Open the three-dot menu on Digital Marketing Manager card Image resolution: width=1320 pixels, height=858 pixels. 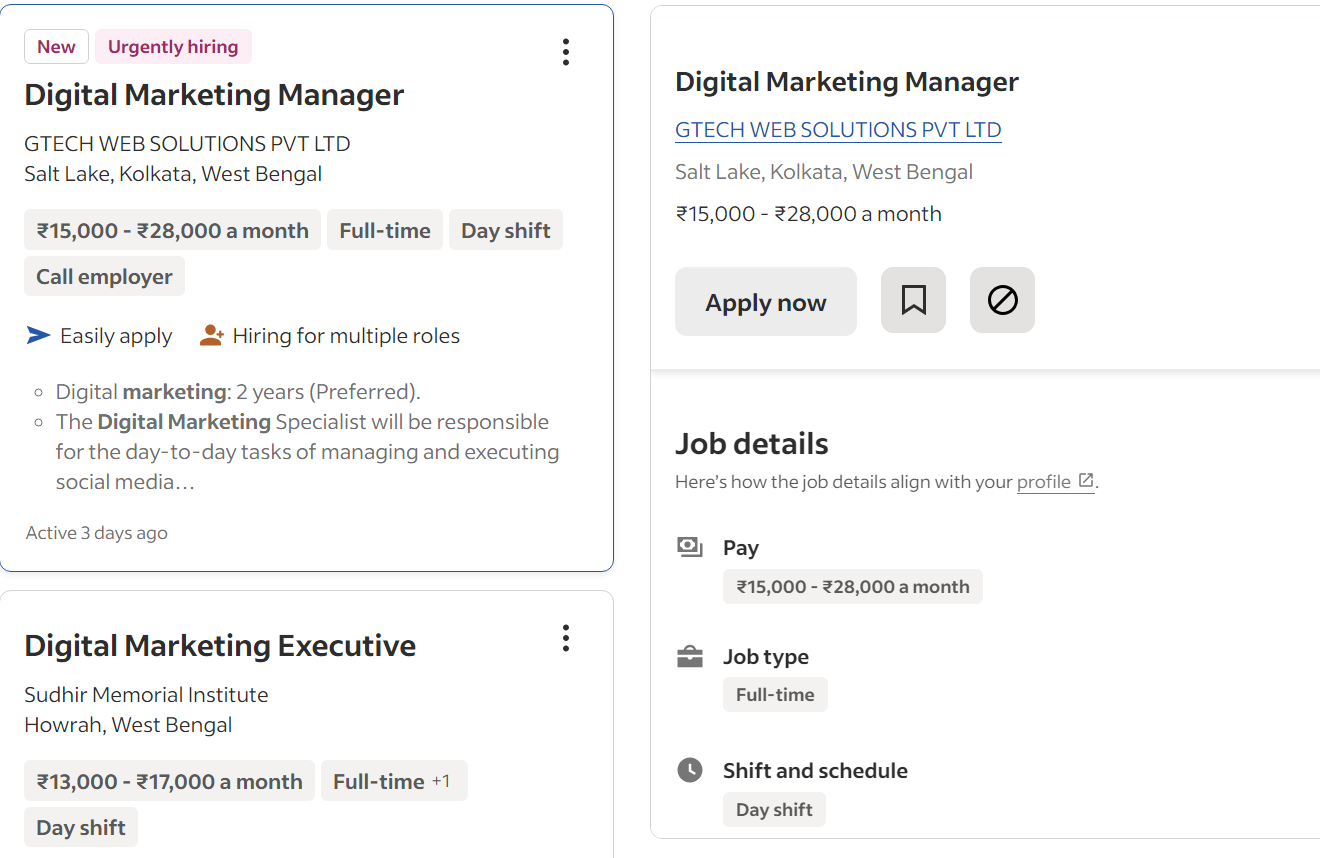pyautogui.click(x=566, y=52)
